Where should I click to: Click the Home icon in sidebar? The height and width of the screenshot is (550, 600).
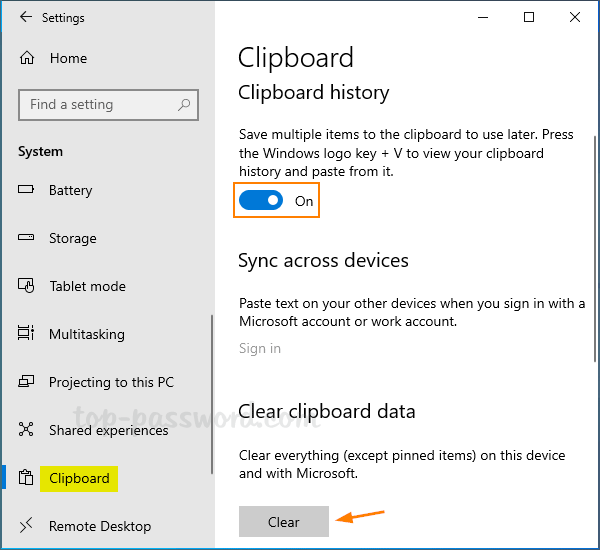28,58
